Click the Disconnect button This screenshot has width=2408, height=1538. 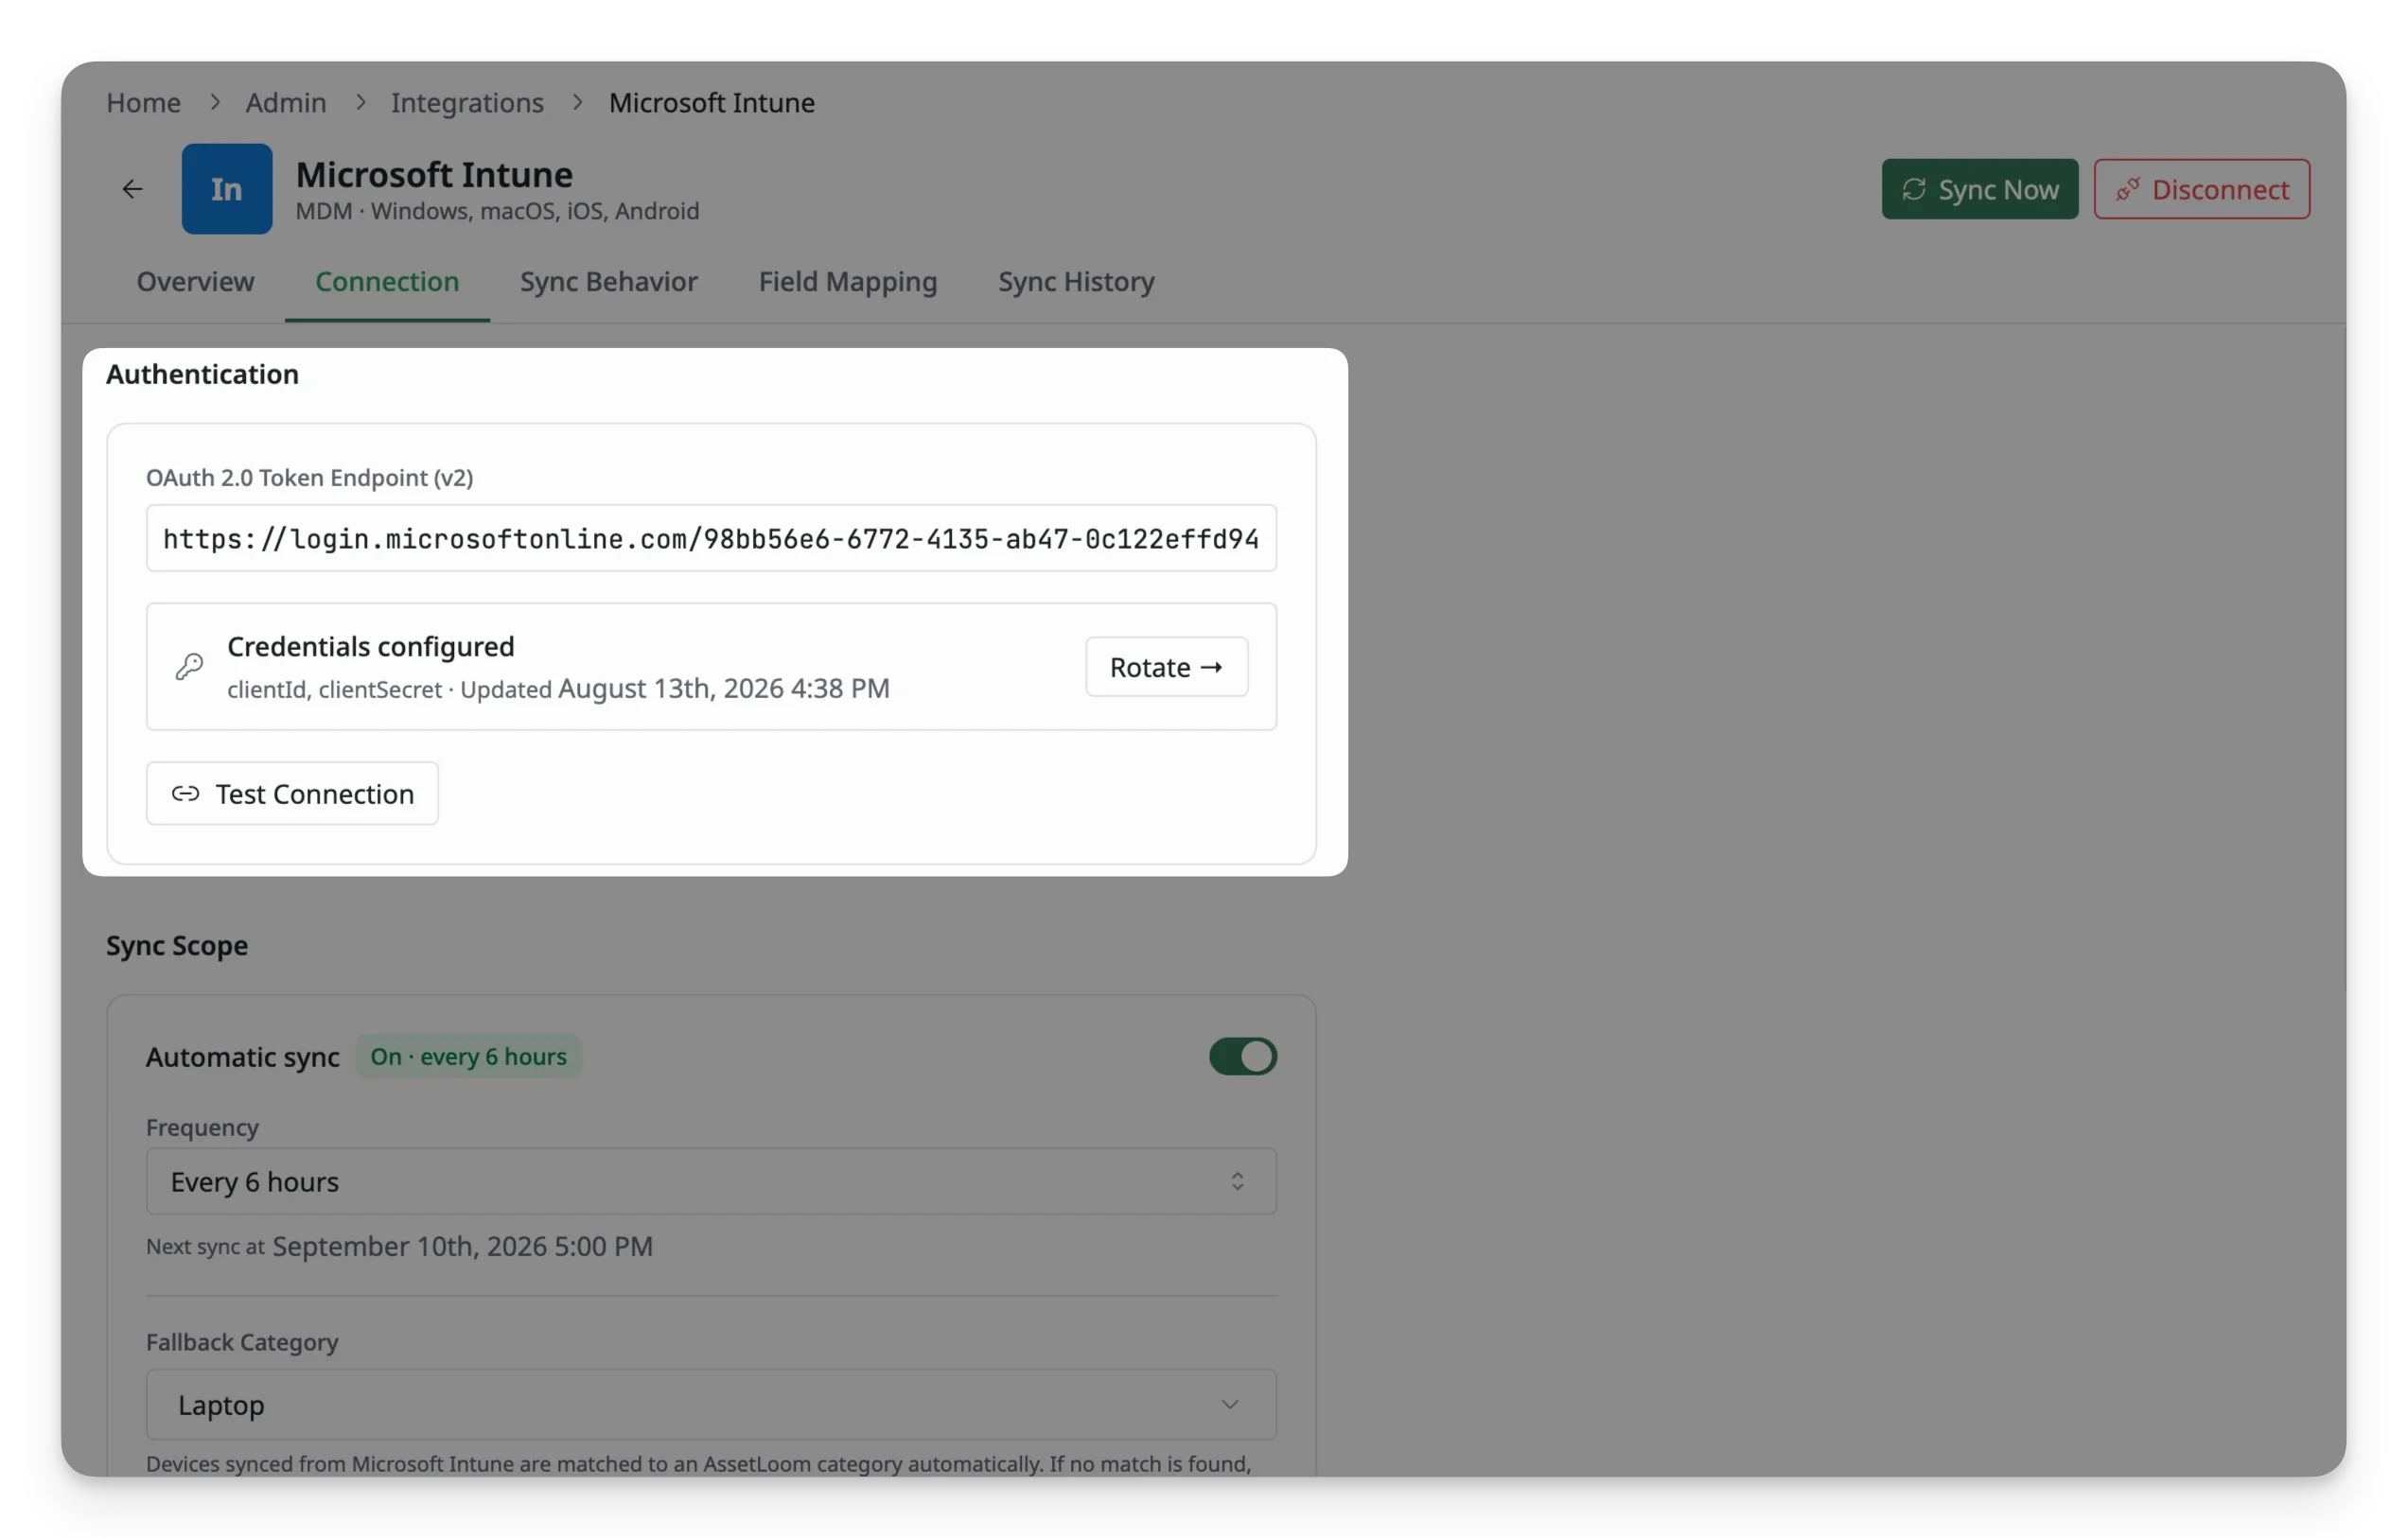pos(2202,189)
